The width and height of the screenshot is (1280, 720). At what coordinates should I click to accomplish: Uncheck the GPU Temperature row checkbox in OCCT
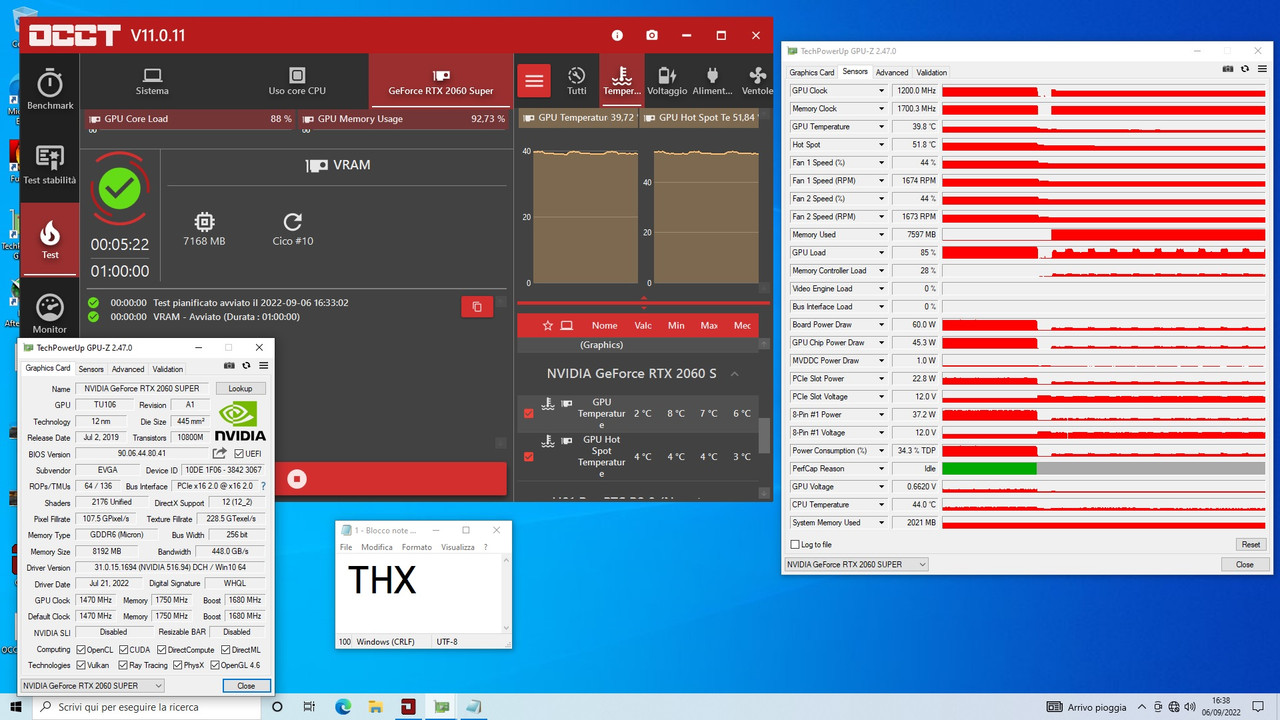tap(528, 413)
